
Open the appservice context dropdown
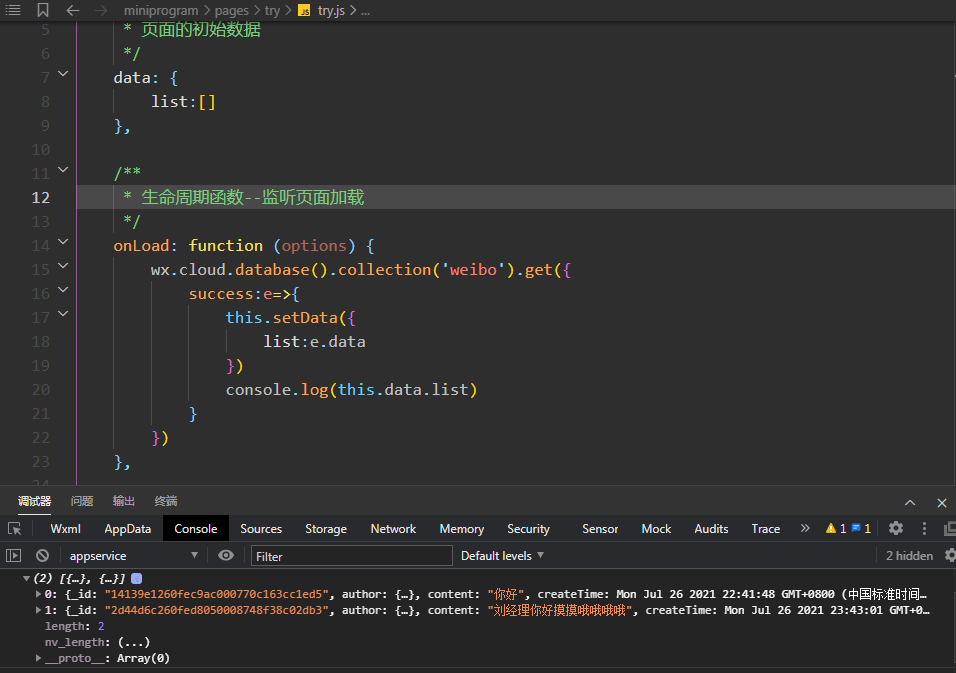pos(133,555)
